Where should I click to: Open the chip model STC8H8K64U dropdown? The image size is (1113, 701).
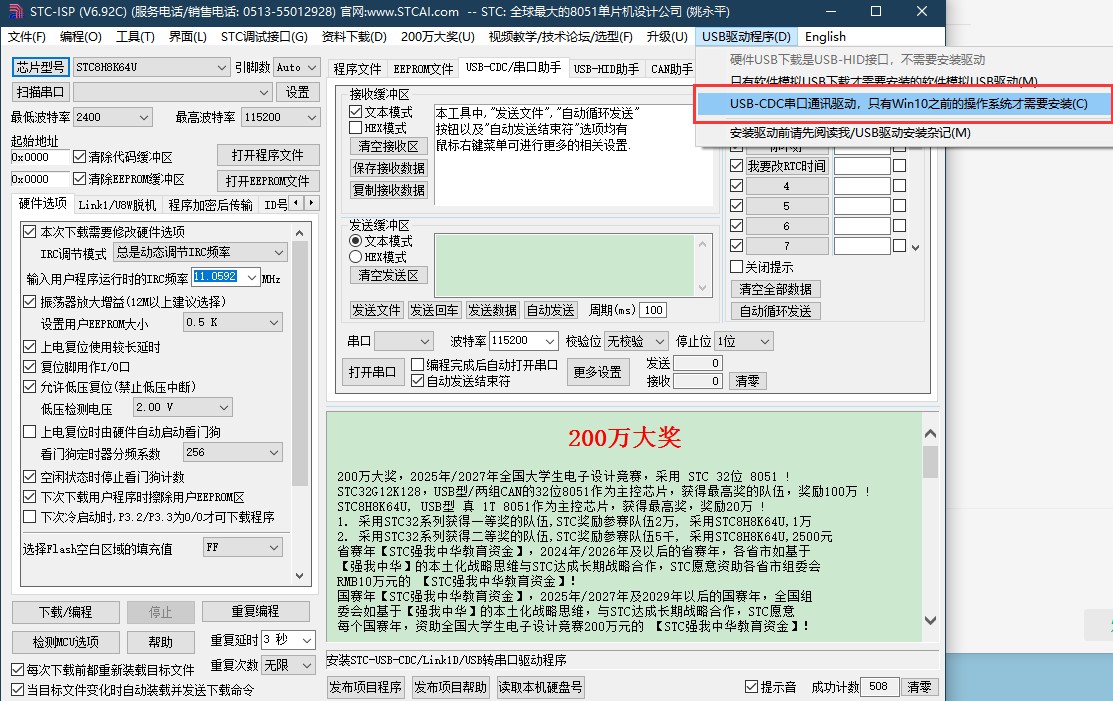click(151, 67)
